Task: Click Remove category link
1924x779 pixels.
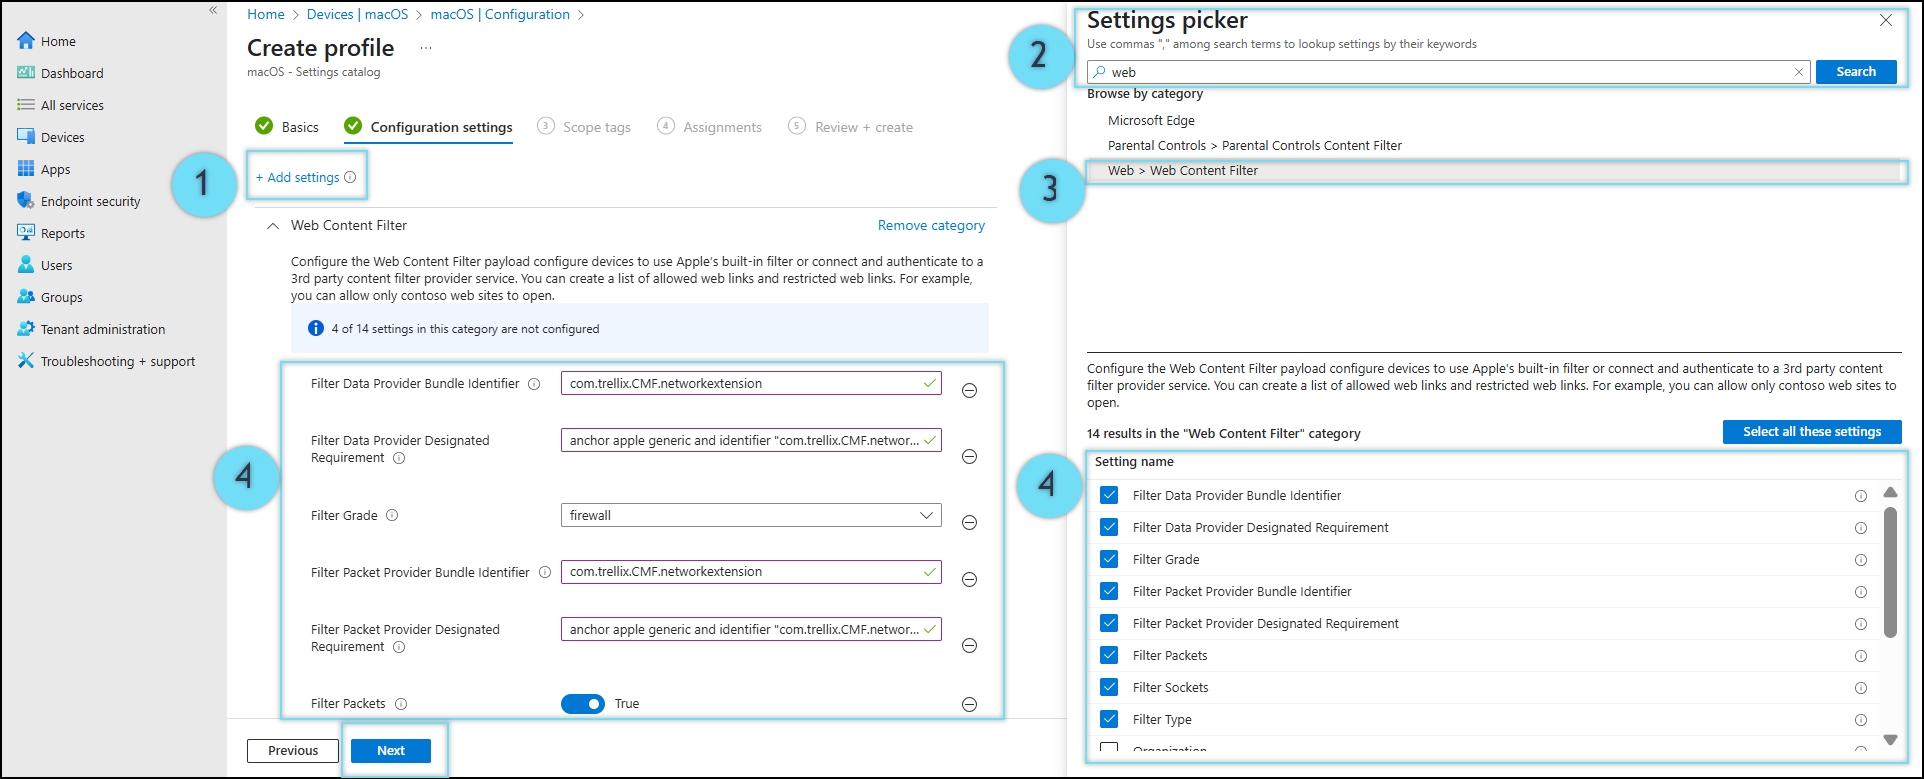Action: click(x=931, y=226)
